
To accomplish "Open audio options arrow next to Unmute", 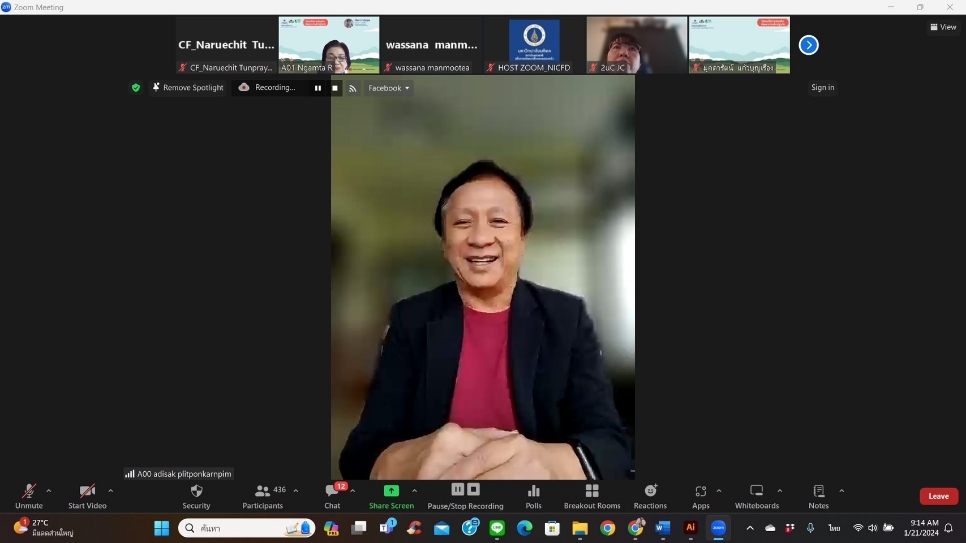I will click(49, 491).
